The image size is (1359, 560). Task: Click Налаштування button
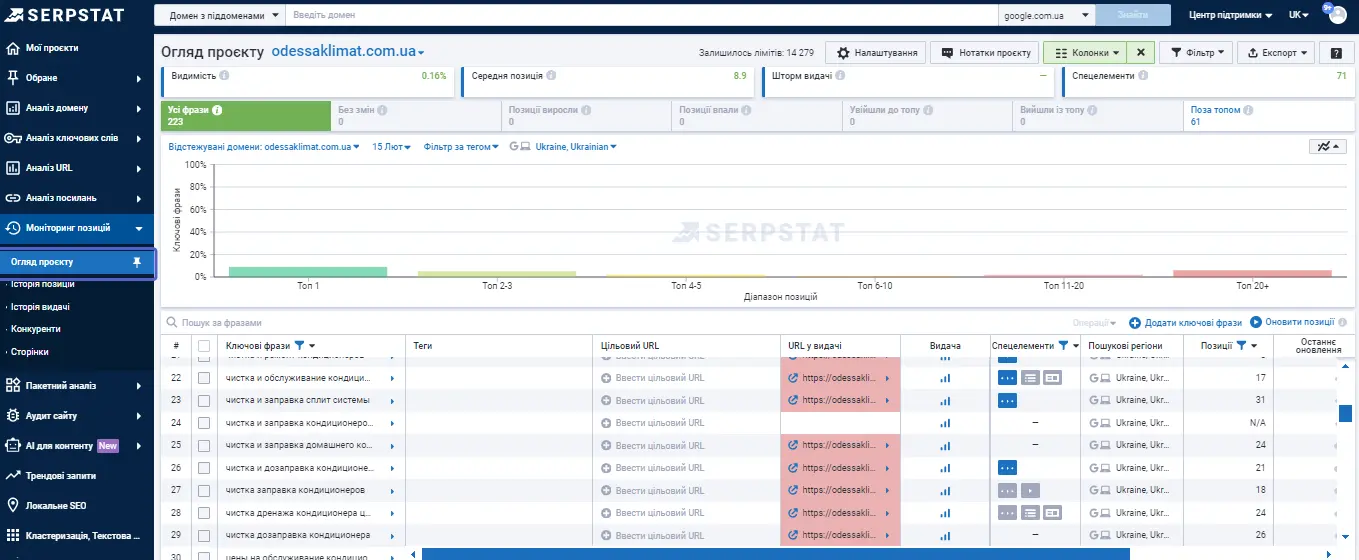tap(877, 53)
